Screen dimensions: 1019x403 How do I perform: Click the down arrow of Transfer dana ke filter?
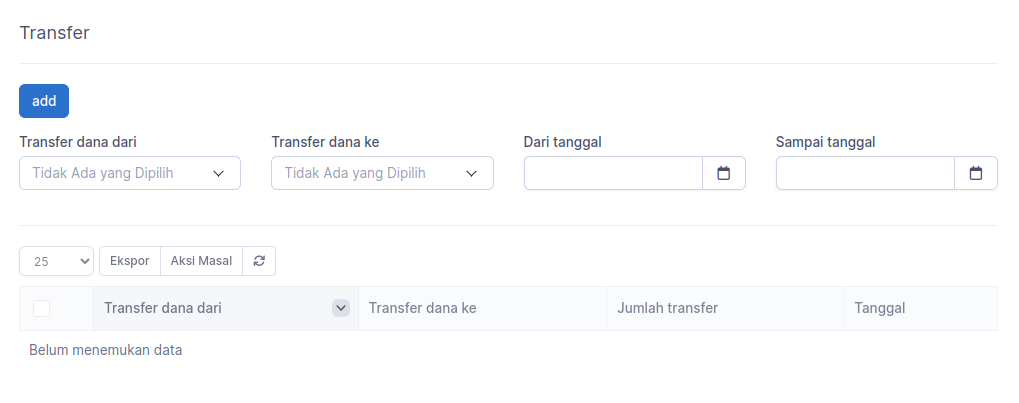point(472,174)
